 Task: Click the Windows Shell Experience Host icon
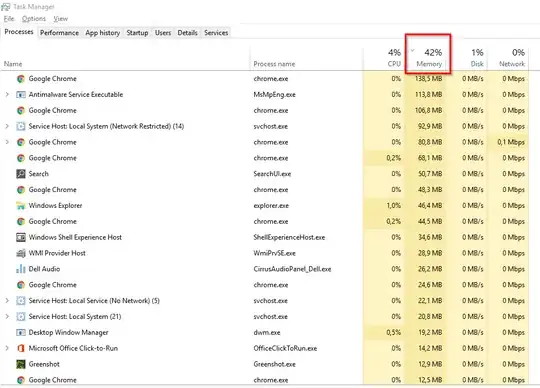pyautogui.click(x=21, y=237)
